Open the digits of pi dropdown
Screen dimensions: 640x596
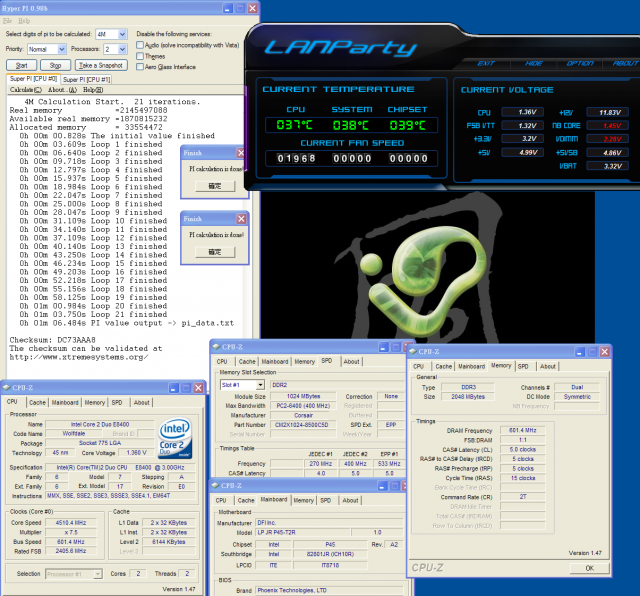click(122, 34)
